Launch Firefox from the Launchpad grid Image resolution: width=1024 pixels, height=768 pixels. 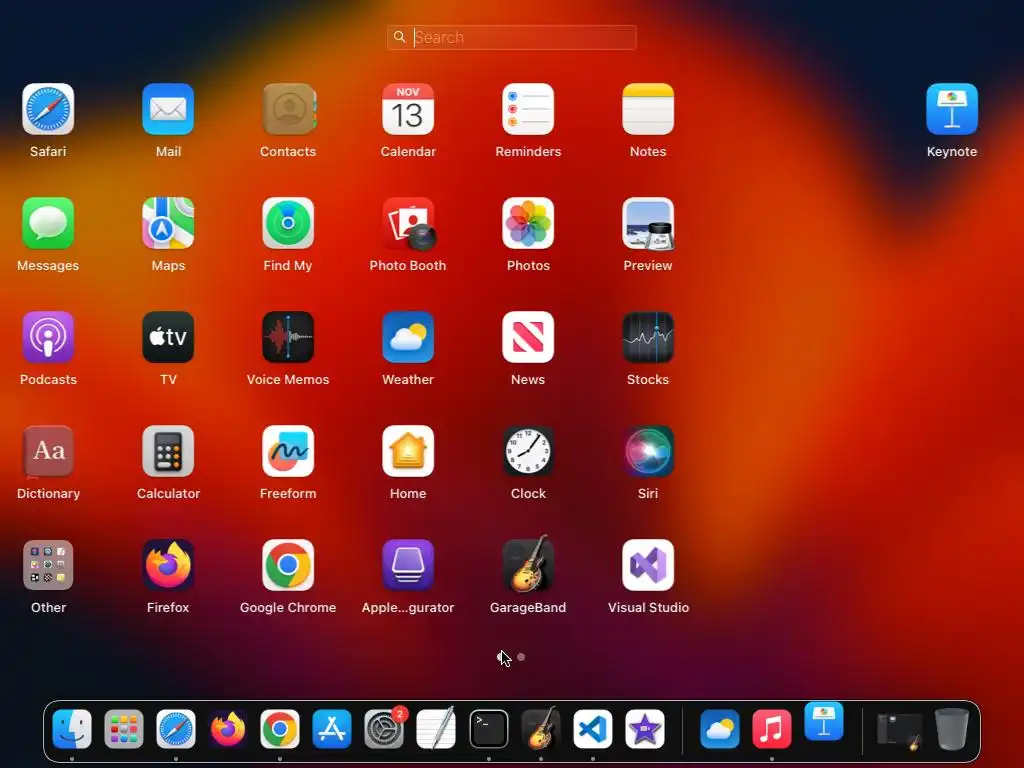168,565
